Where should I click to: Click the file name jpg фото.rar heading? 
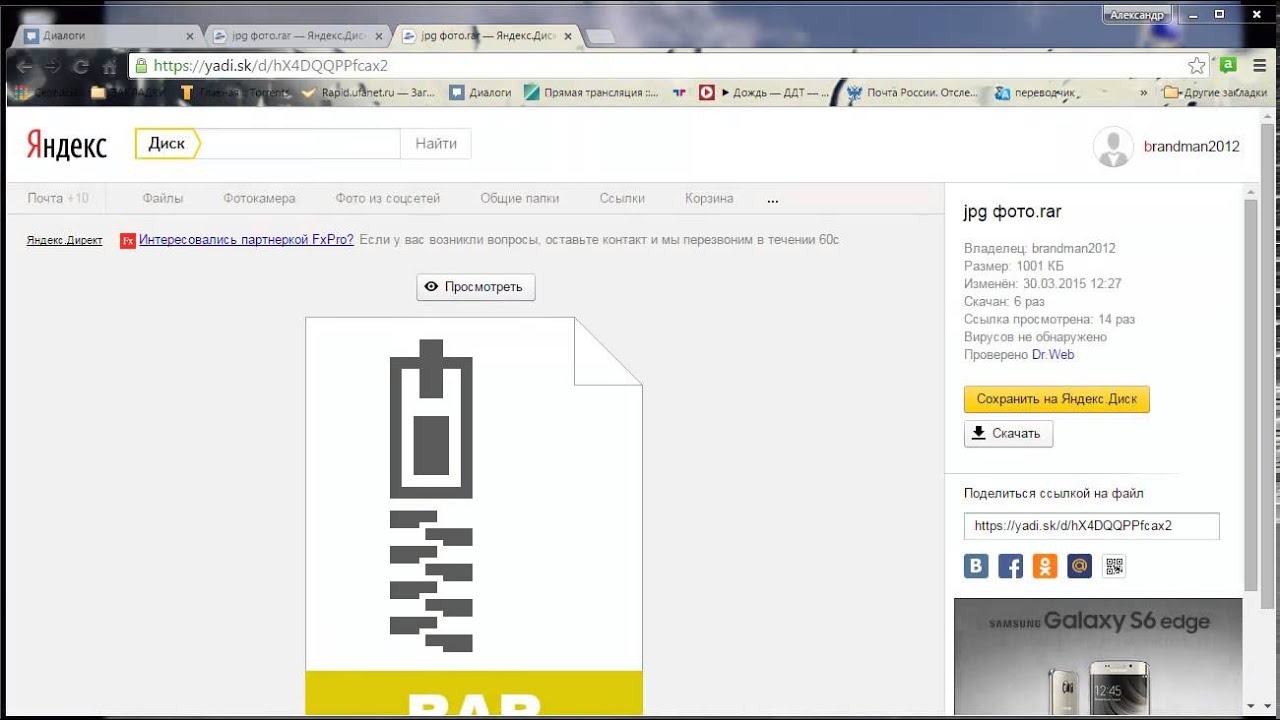[1012, 212]
